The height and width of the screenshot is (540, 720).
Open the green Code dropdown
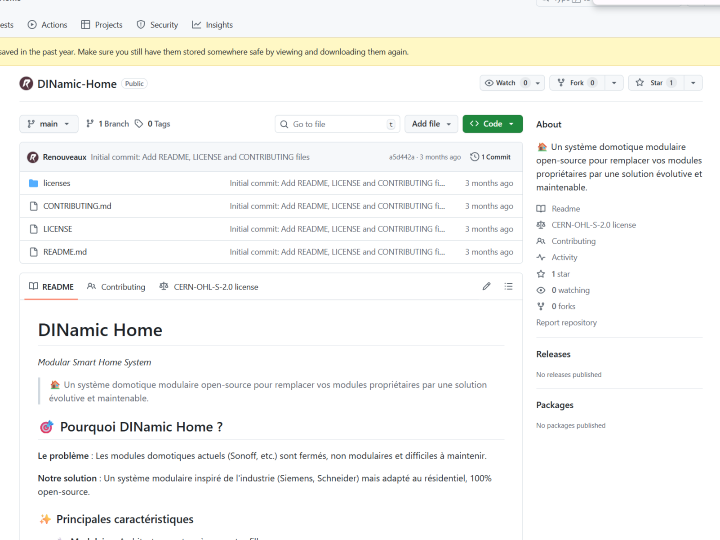pyautogui.click(x=492, y=124)
